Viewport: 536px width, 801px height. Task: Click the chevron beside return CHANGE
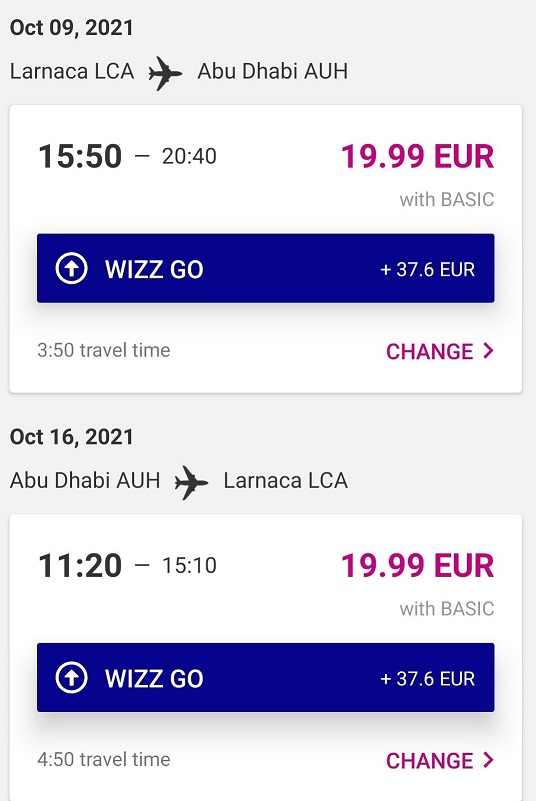coord(488,760)
